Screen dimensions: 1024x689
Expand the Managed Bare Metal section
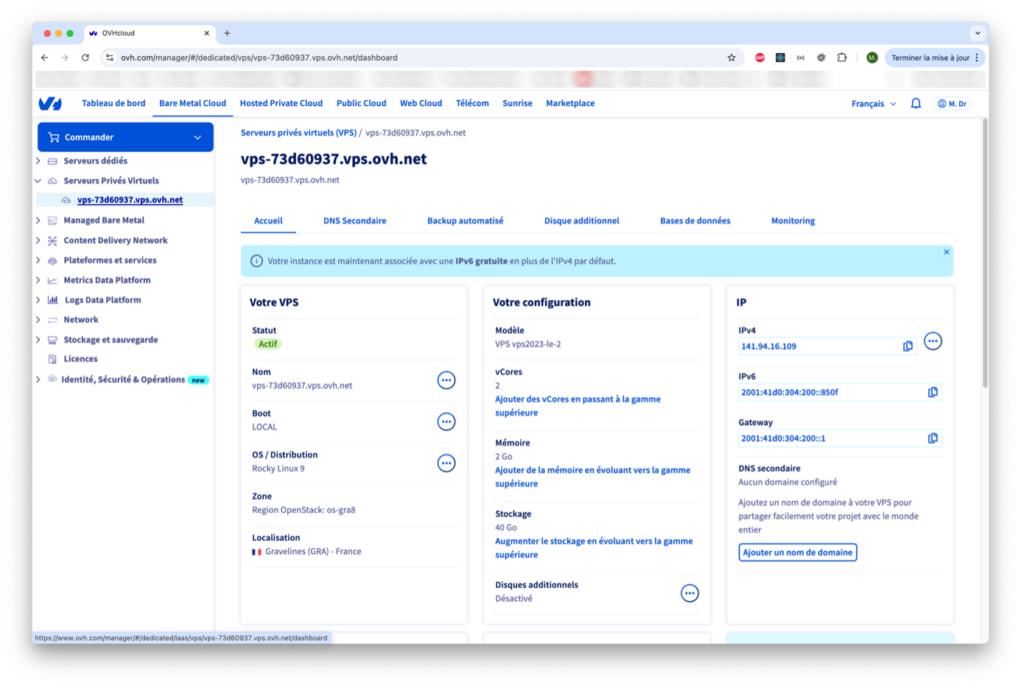pyautogui.click(x=38, y=221)
